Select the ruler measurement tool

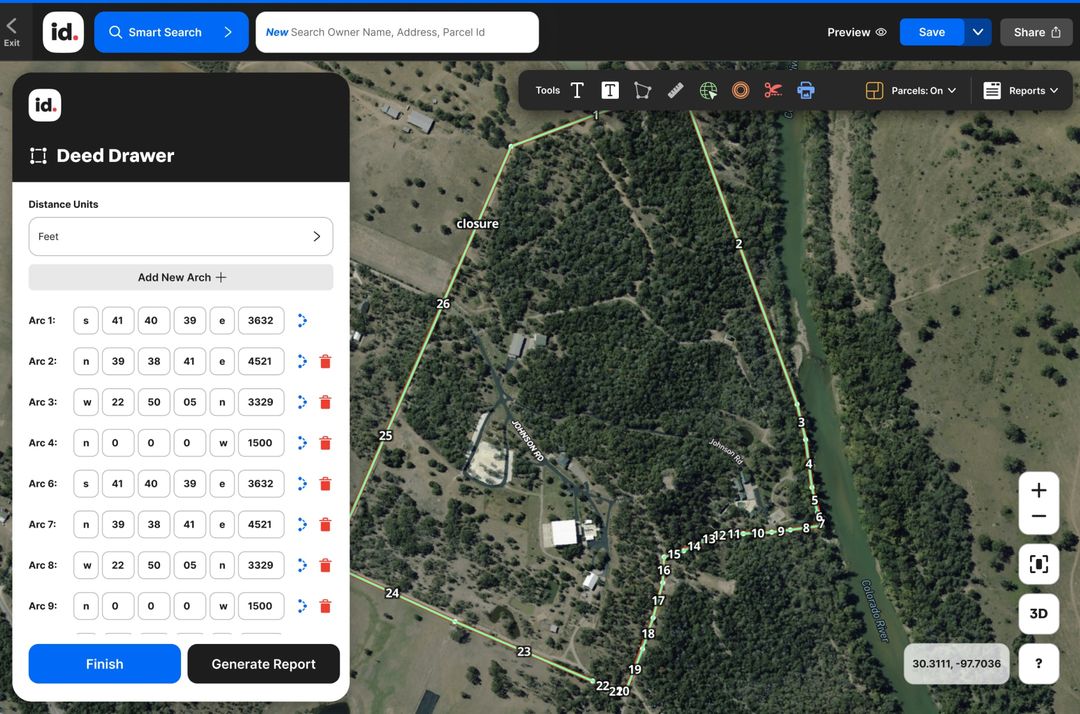click(675, 90)
